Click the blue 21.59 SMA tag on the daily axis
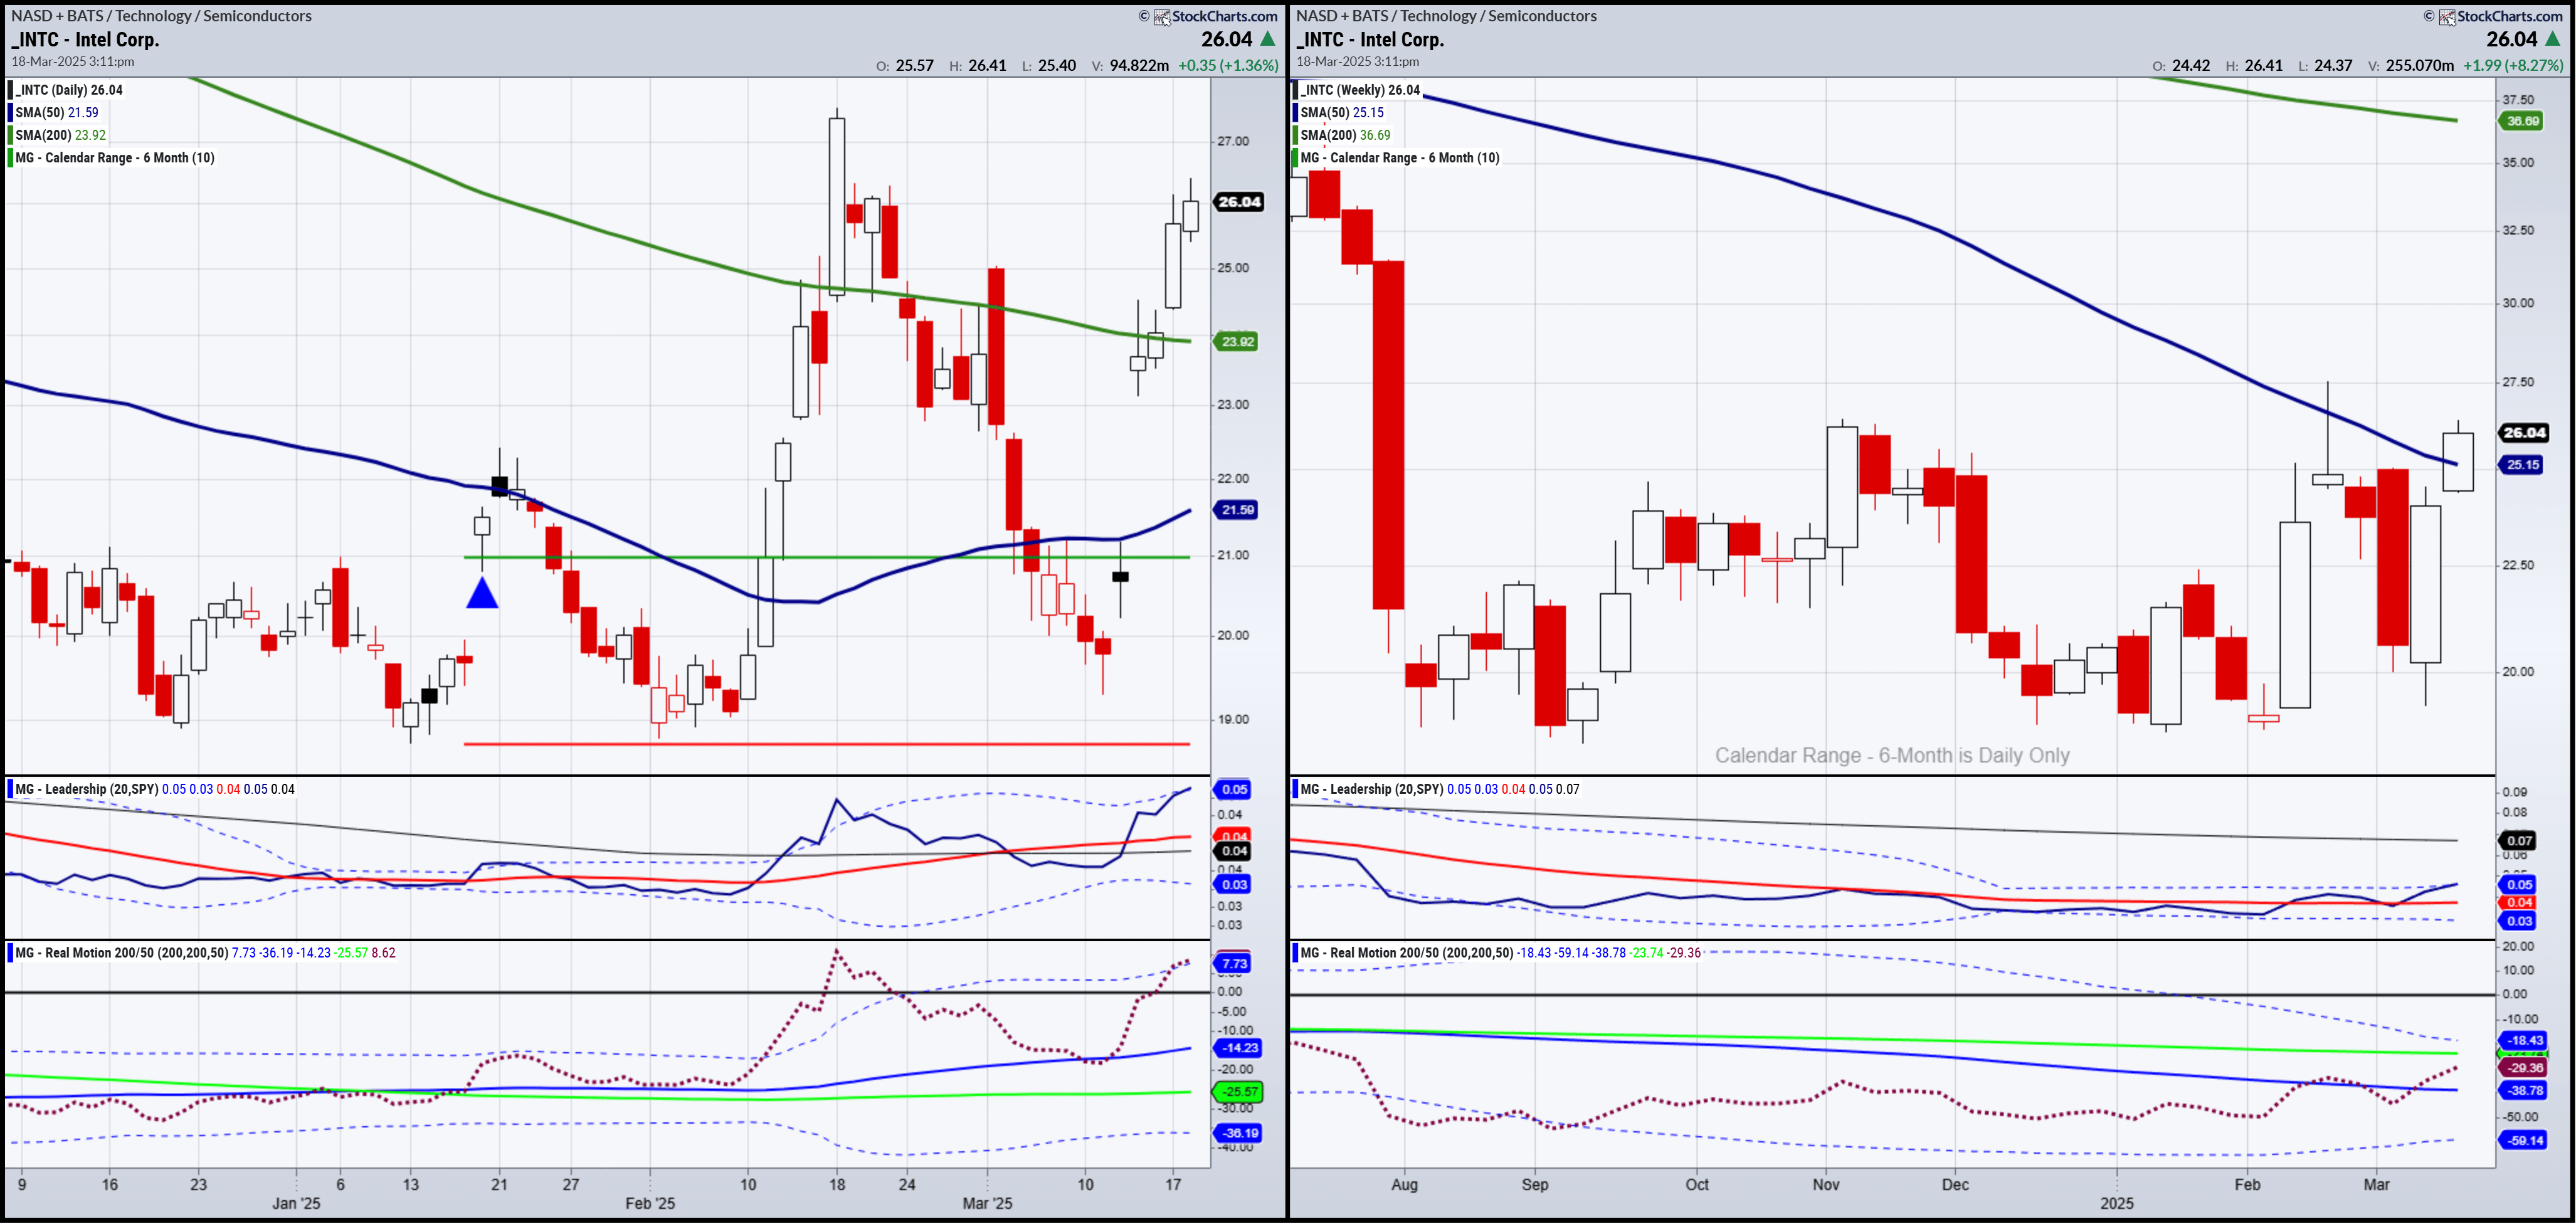Image resolution: width=2576 pixels, height=1224 pixels. (1237, 510)
